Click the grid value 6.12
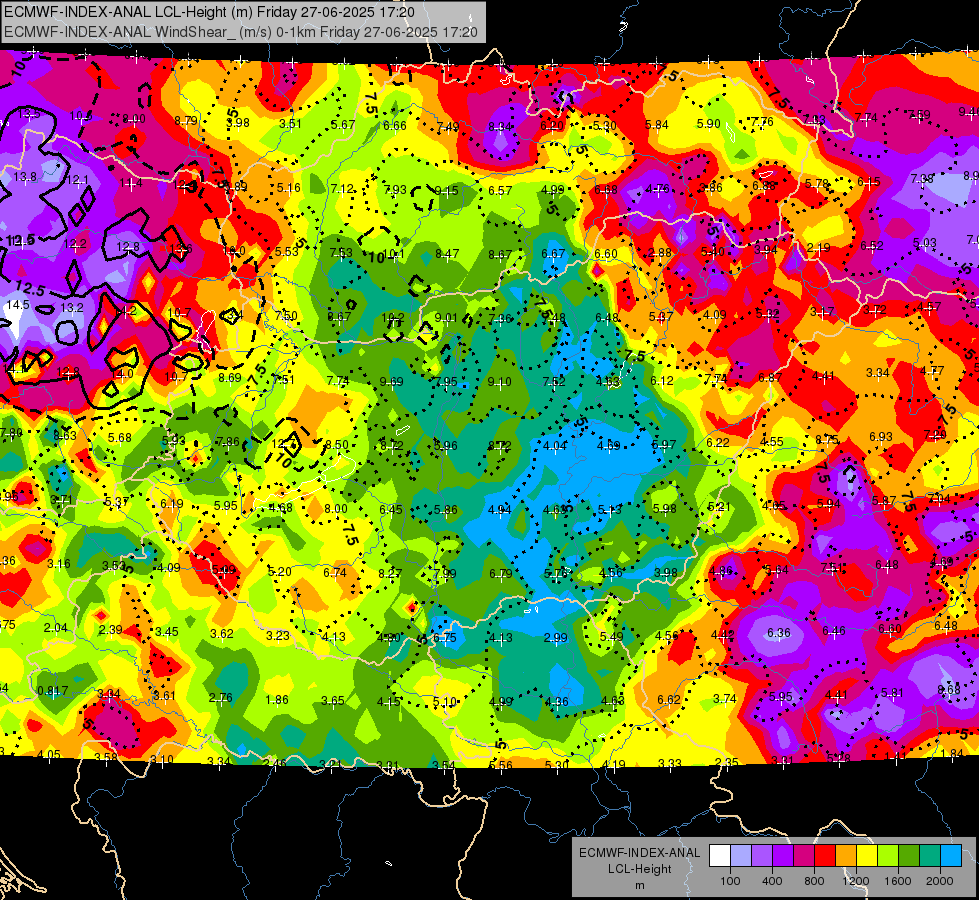This screenshot has height=900, width=979. 662,380
